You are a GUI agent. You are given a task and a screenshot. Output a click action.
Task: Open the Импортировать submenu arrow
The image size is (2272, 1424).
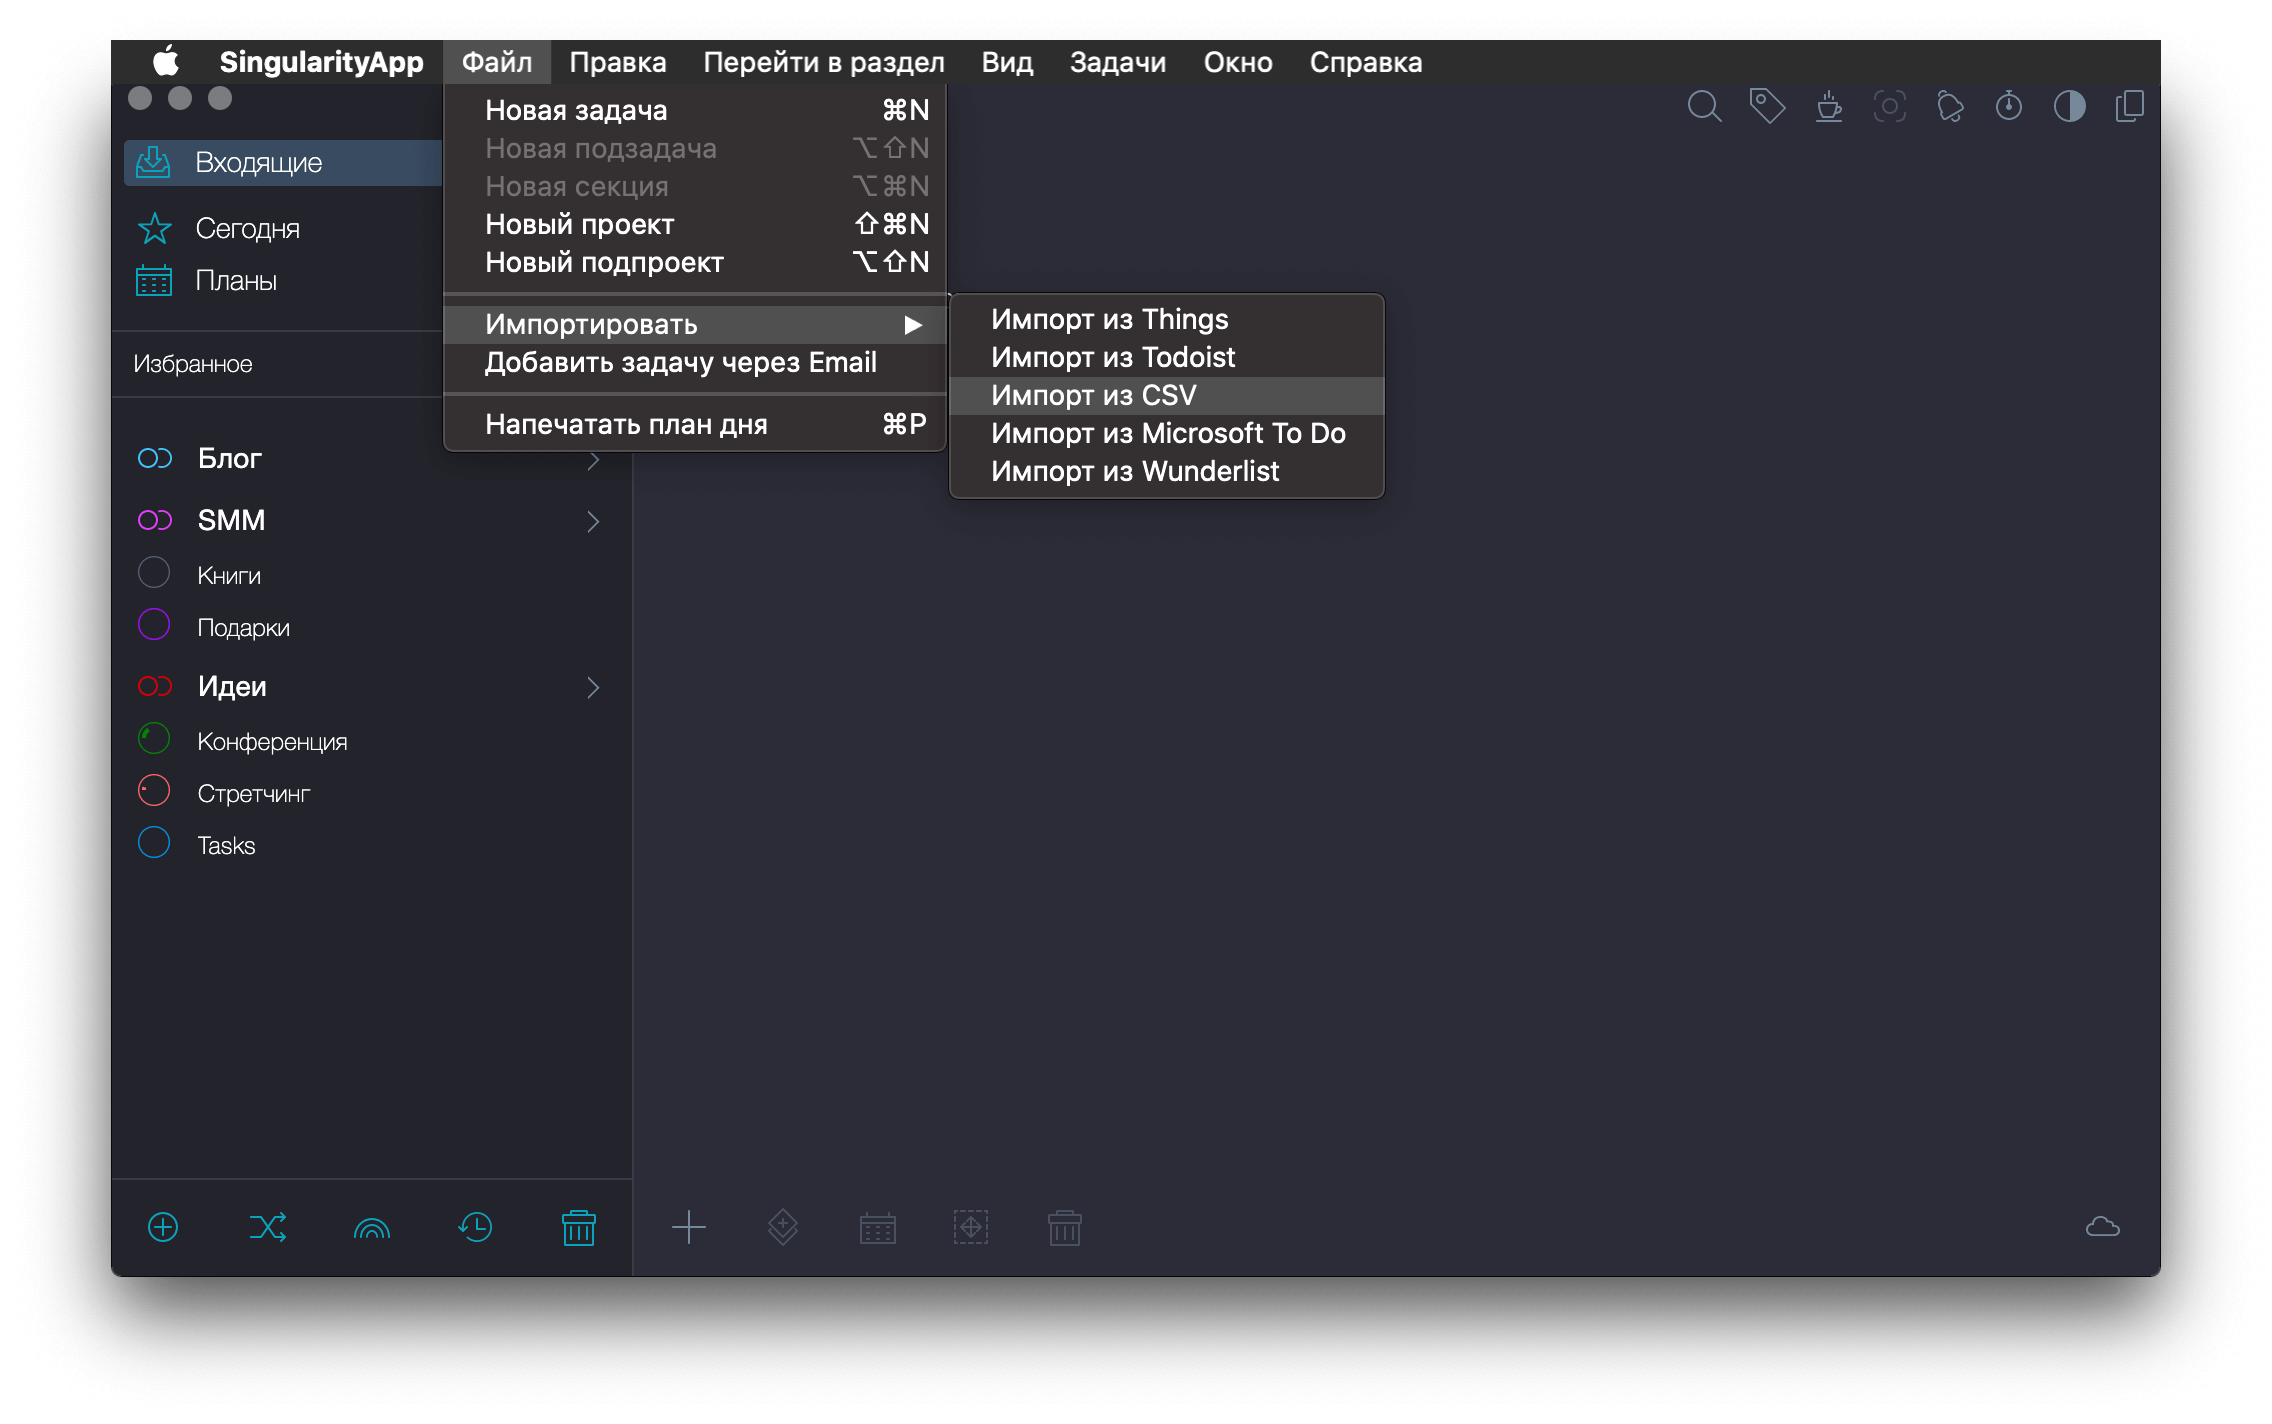click(x=912, y=325)
